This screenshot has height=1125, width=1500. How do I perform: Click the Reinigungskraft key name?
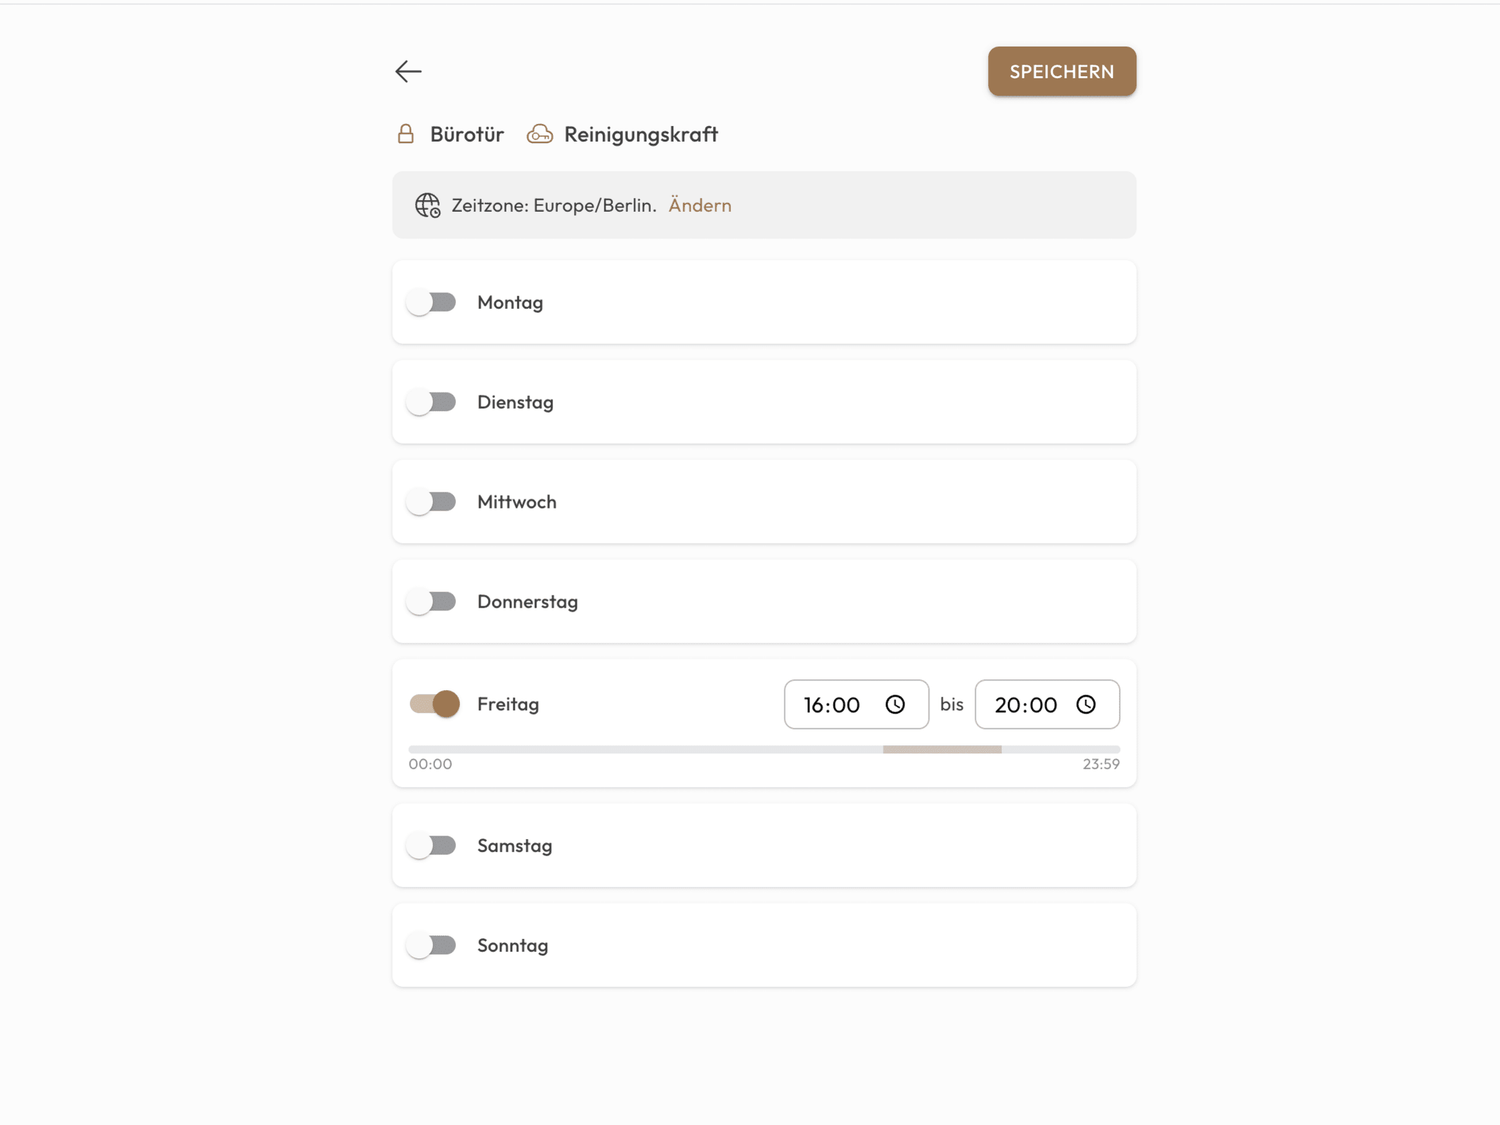(x=641, y=134)
